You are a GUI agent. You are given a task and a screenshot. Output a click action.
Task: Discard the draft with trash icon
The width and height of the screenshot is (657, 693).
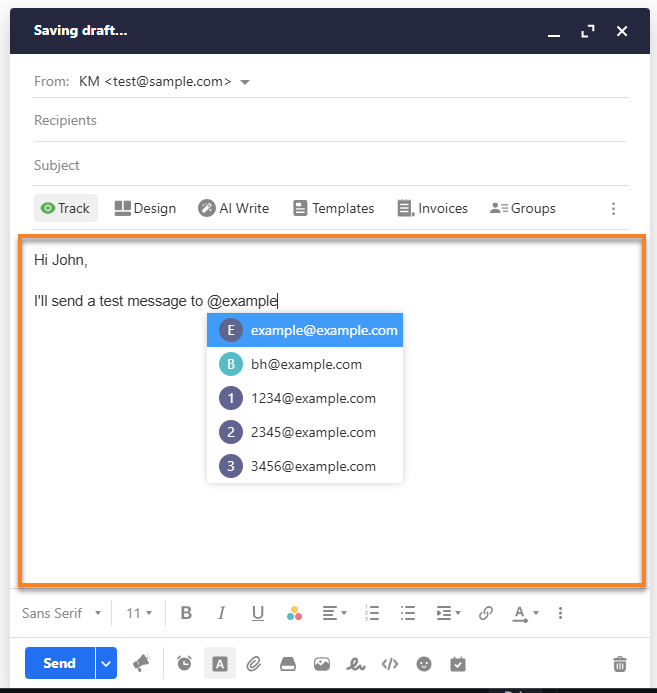click(620, 664)
